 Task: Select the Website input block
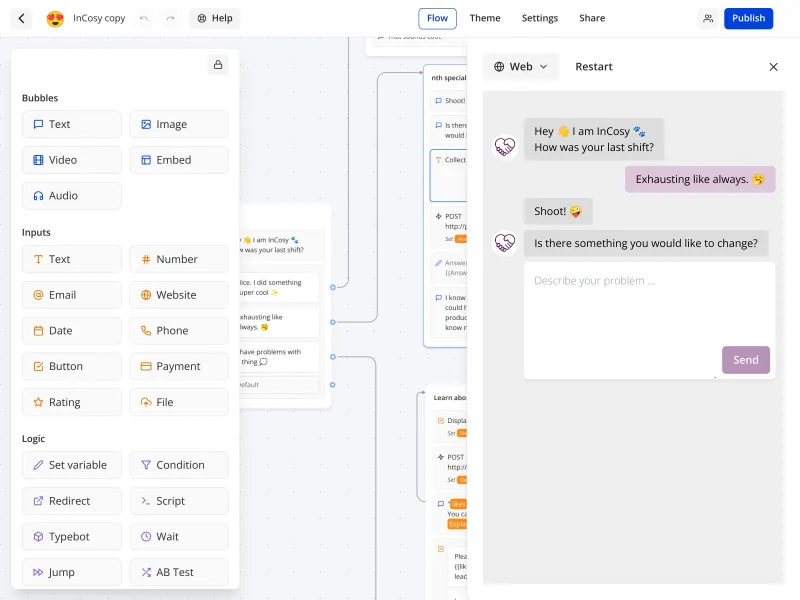pyautogui.click(x=179, y=295)
